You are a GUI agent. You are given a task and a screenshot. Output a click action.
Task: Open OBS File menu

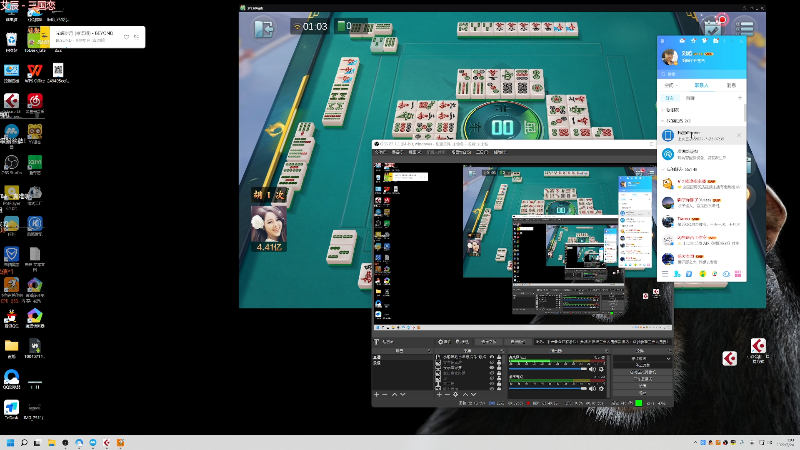point(380,152)
